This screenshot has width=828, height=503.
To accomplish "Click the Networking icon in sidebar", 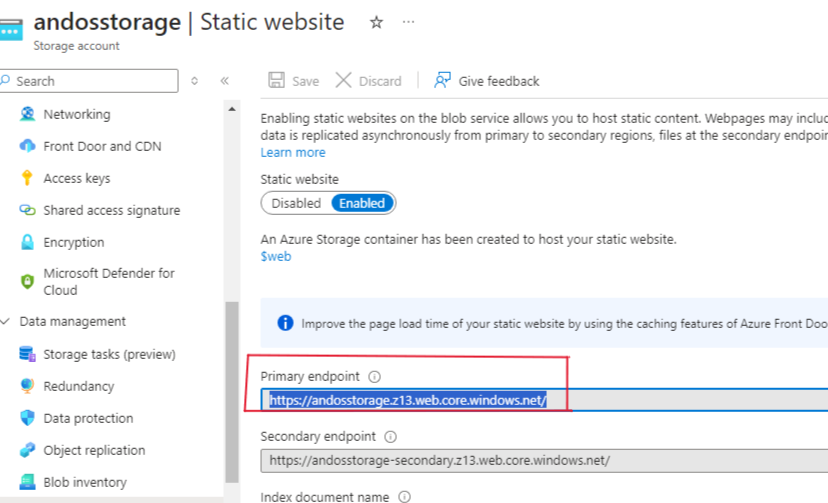I will coord(27,114).
